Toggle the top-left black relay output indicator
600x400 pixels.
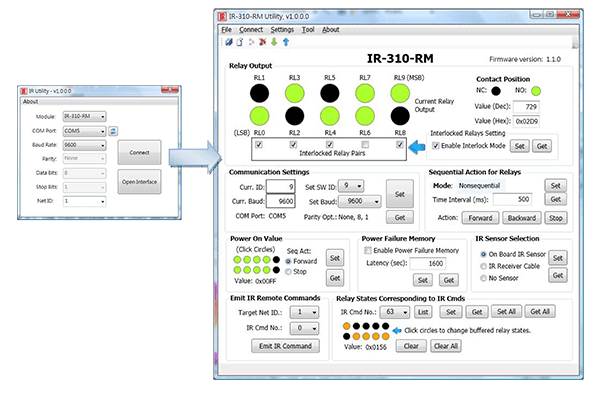(259, 93)
